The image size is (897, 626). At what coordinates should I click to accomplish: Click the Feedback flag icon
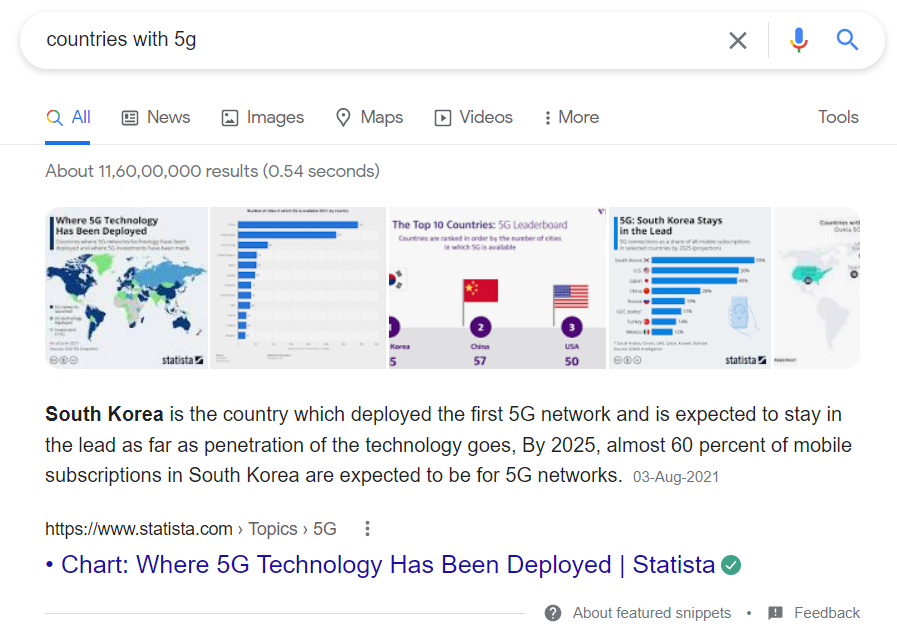tap(775, 613)
